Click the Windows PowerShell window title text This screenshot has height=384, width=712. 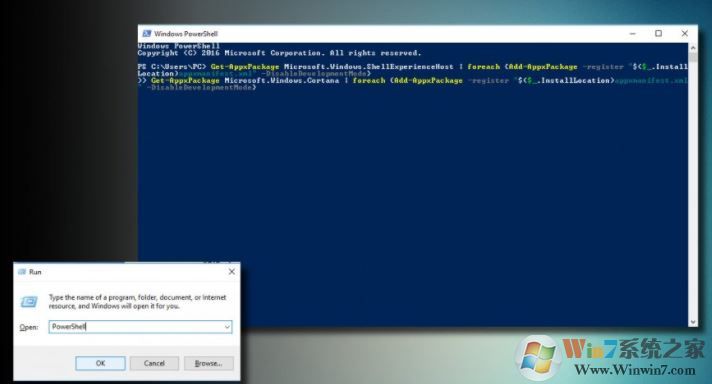186,34
